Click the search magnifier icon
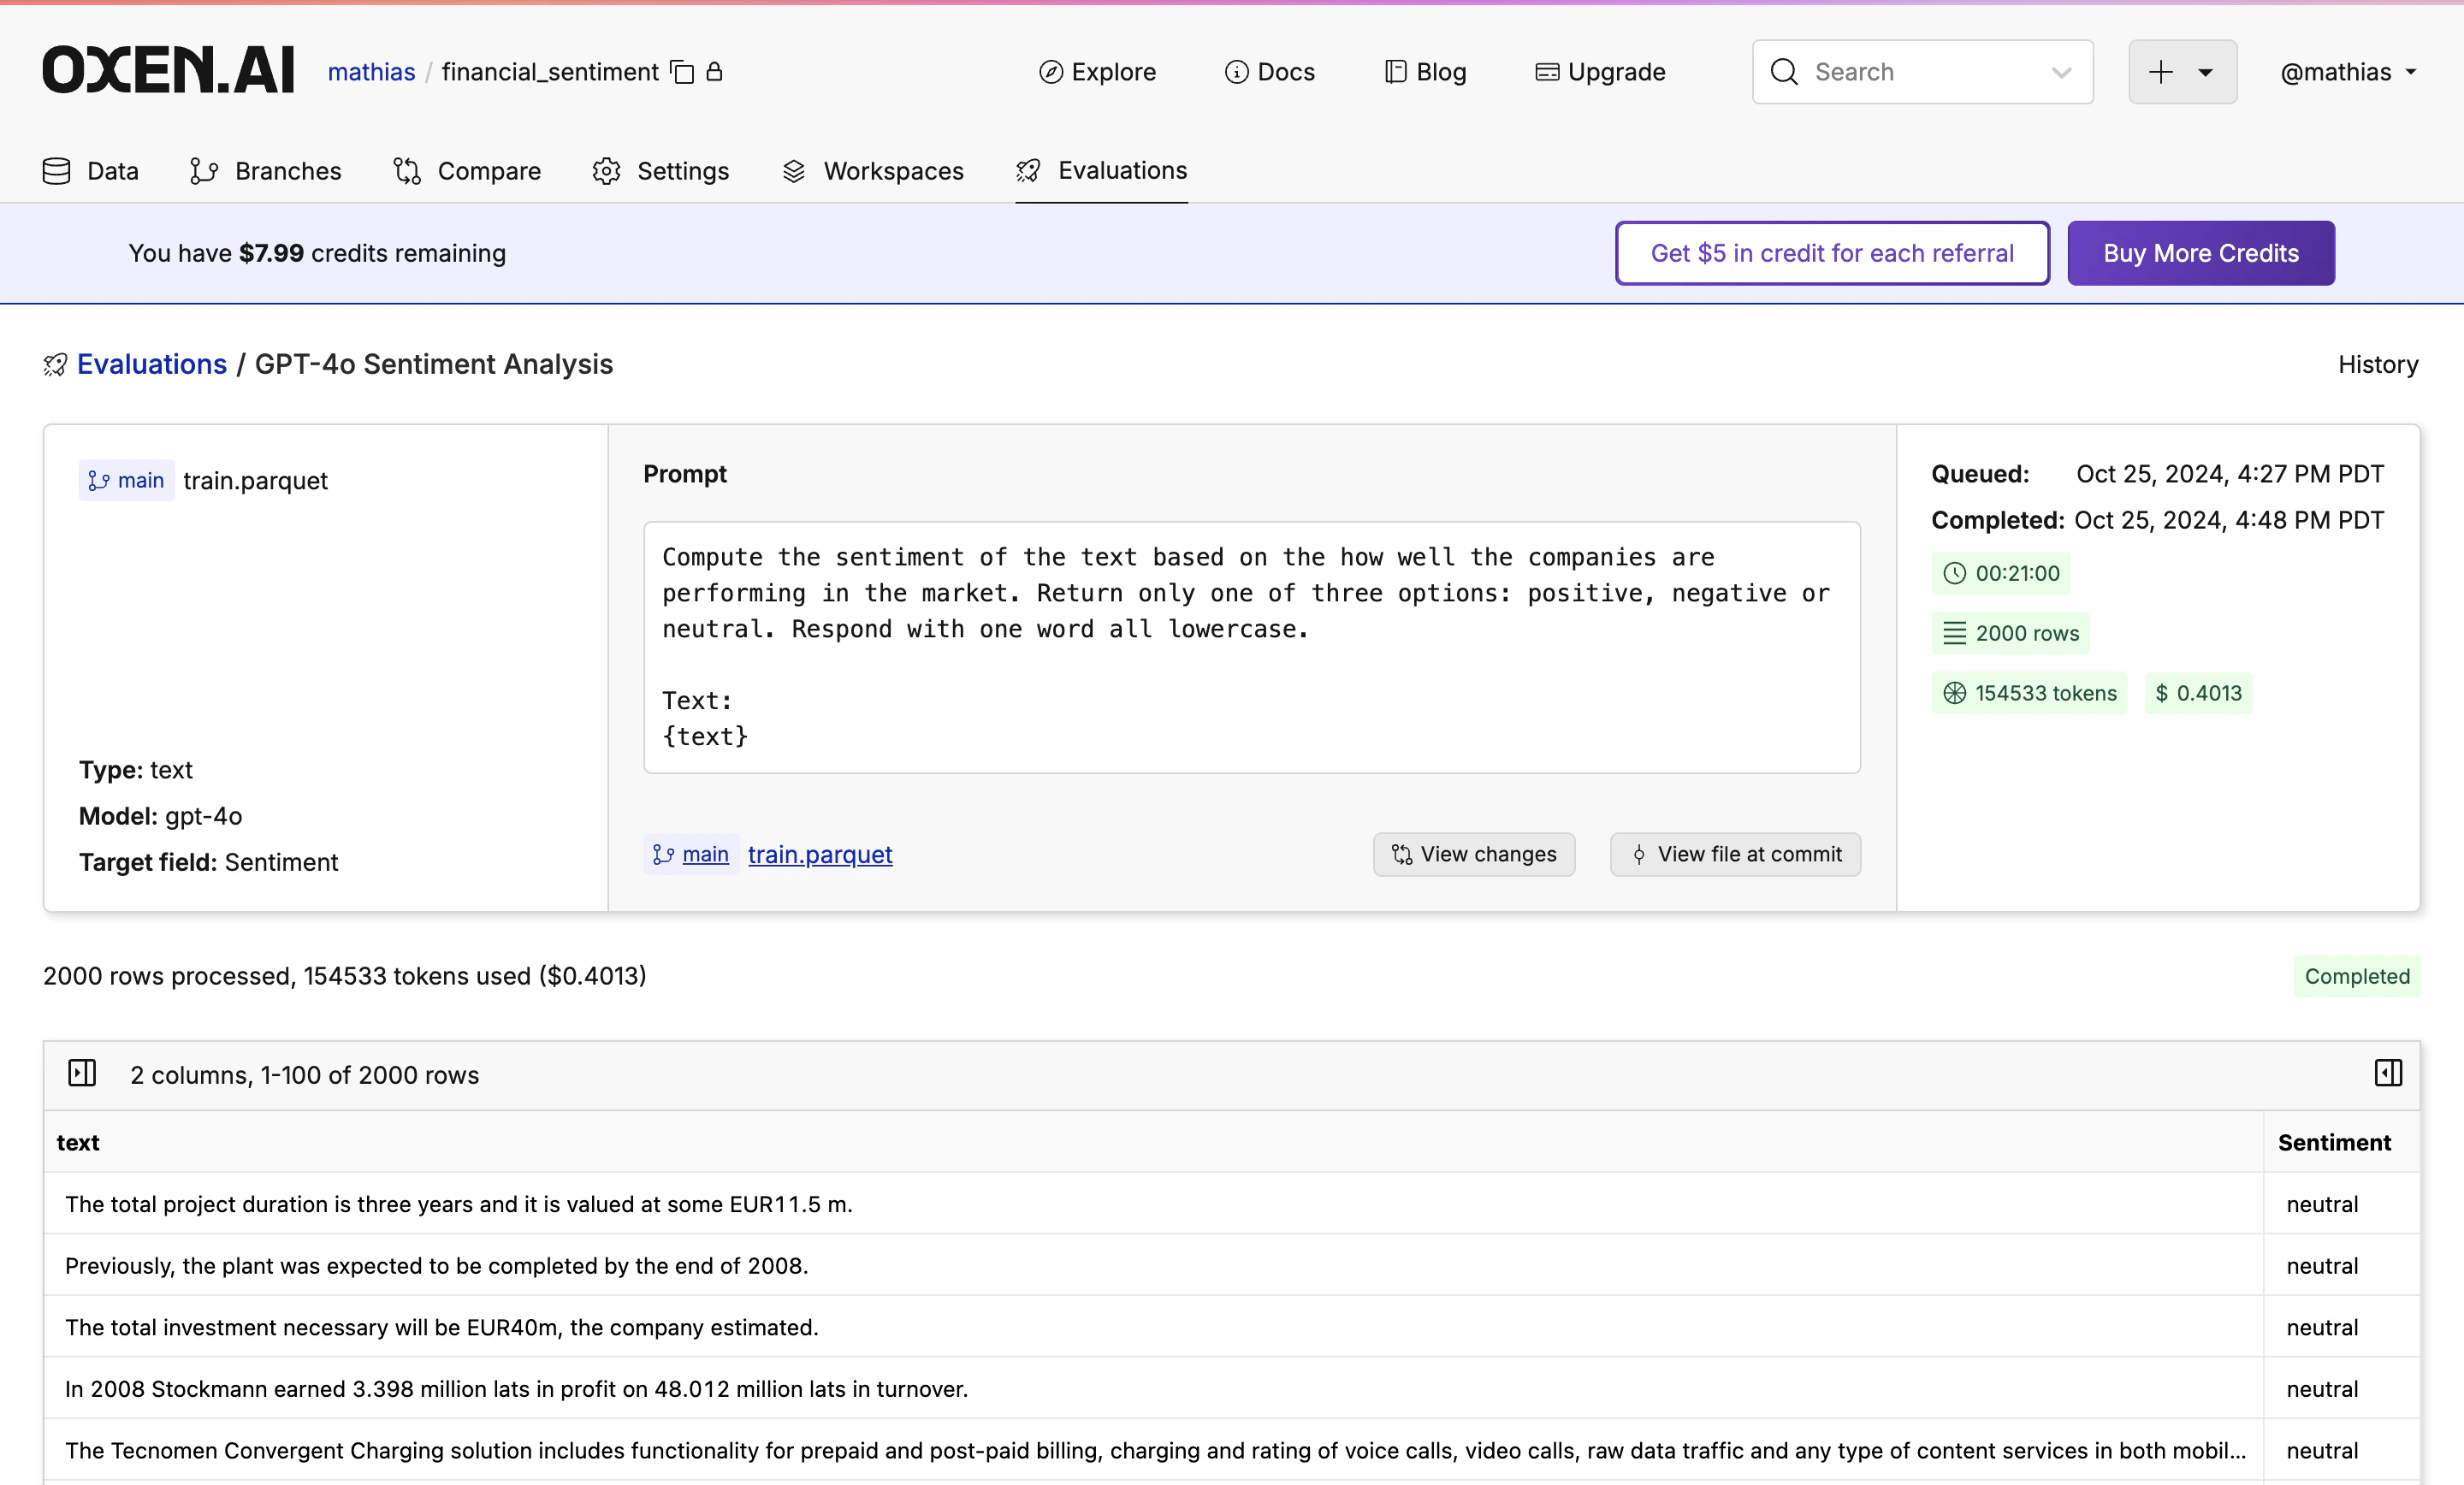2464x1485 pixels. (1784, 72)
